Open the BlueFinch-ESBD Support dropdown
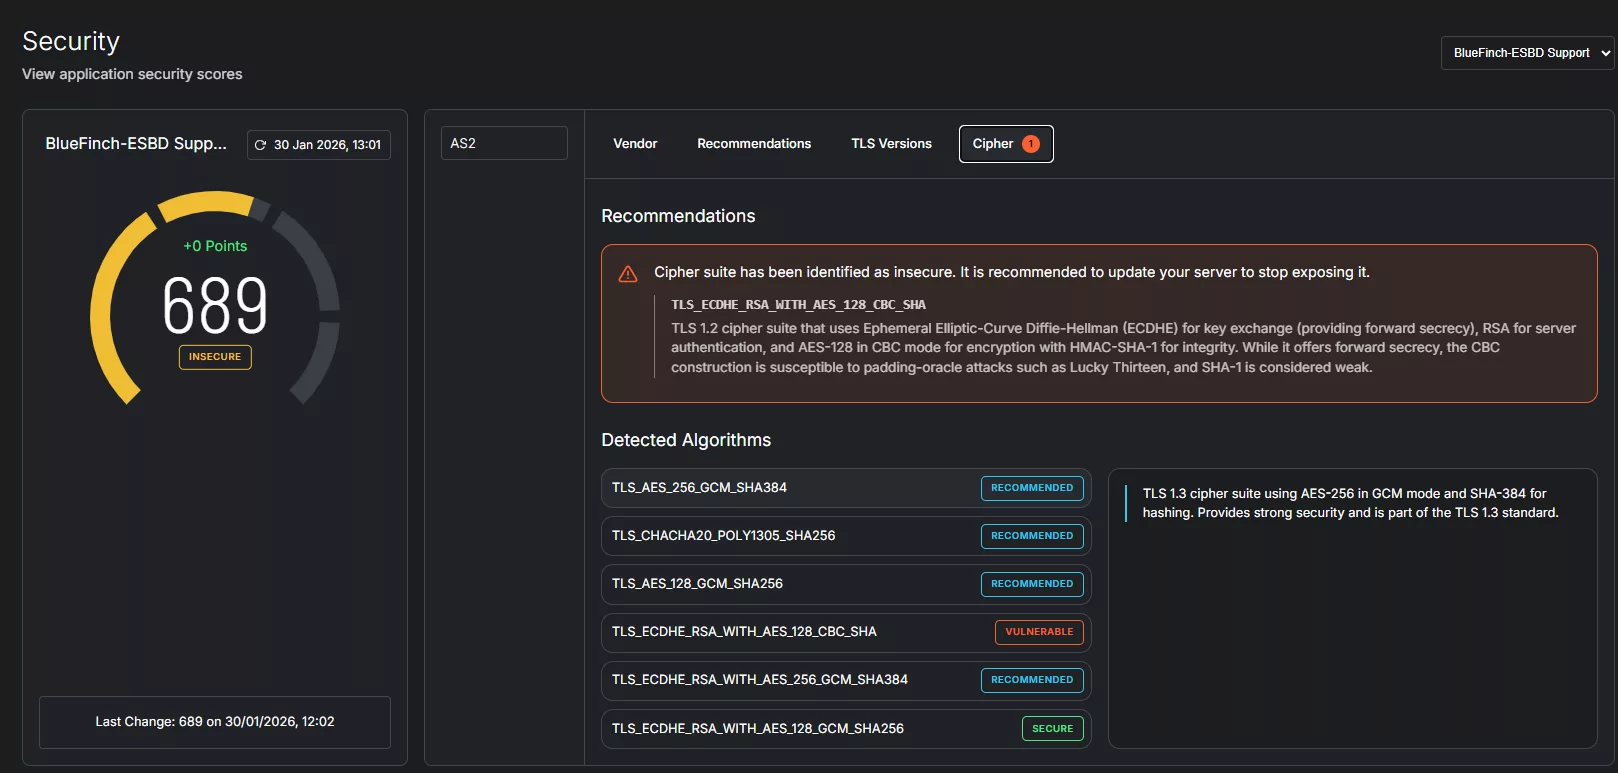The image size is (1618, 773). pyautogui.click(x=1528, y=53)
